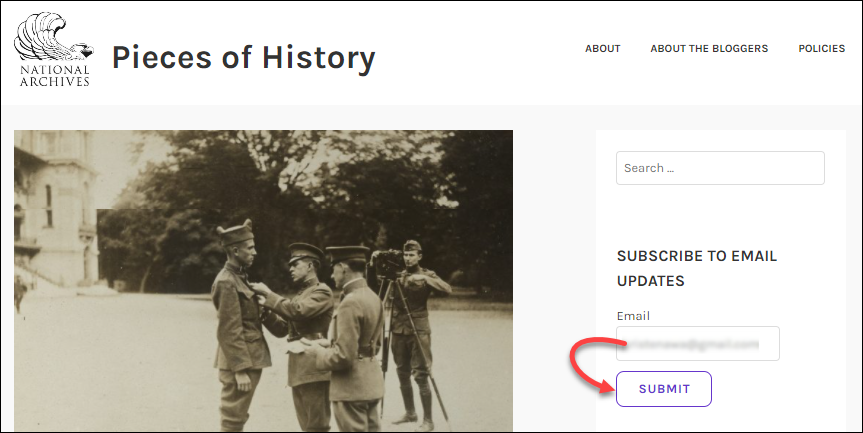This screenshot has width=863, height=433.
Task: Open the POLICIES menu link
Action: pyautogui.click(x=822, y=48)
